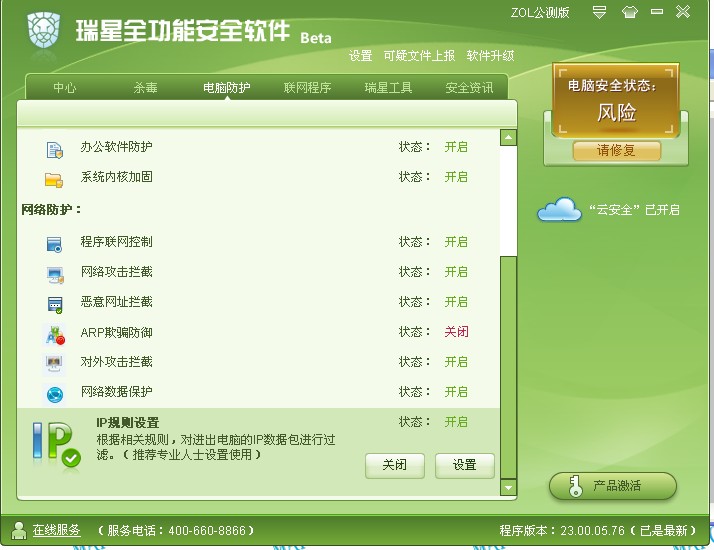714x550 pixels.
Task: Open the 联网程序 tab
Action: 307,87
